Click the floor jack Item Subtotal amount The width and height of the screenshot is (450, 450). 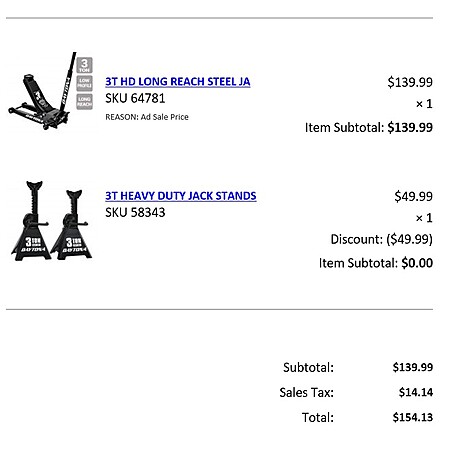[x=410, y=127]
